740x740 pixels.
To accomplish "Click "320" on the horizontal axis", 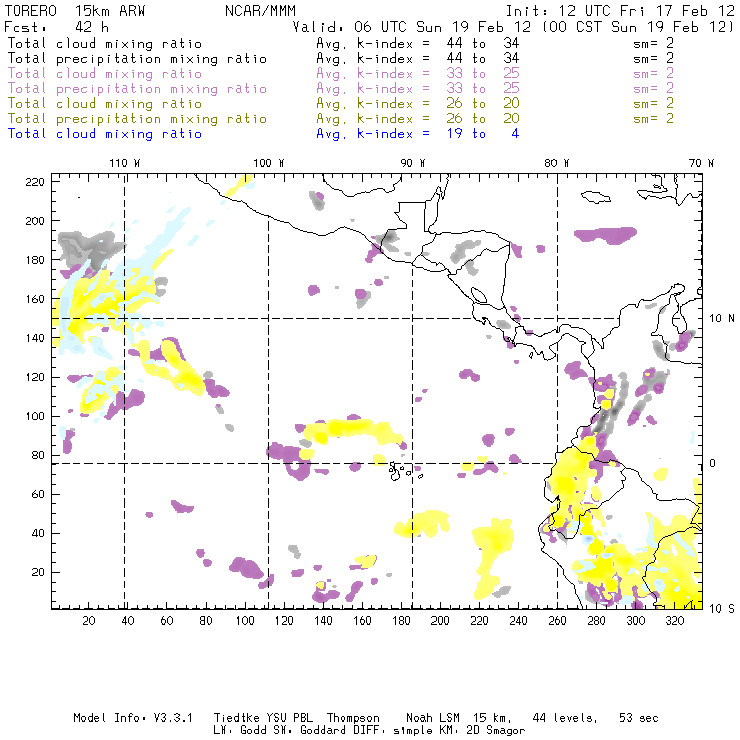I will point(674,621).
